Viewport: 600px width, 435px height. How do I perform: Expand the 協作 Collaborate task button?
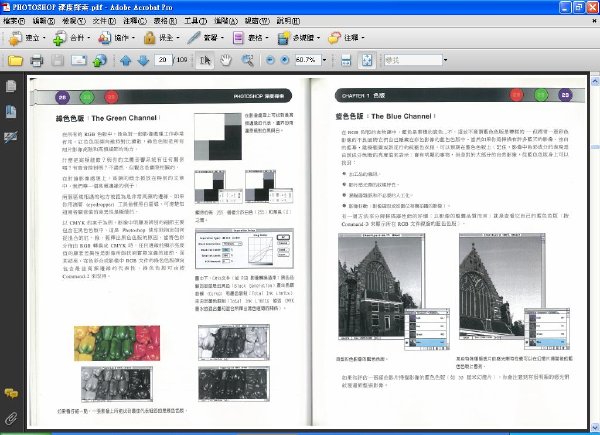(116, 38)
